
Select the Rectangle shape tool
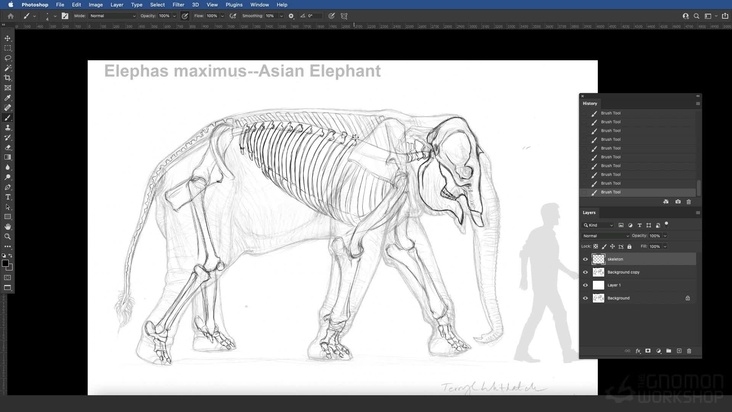coord(7,217)
